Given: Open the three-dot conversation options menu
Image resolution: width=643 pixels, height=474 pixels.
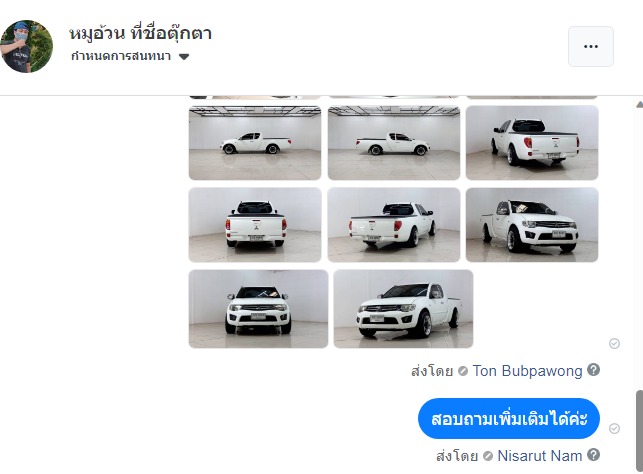Looking at the screenshot, I should point(591,46).
